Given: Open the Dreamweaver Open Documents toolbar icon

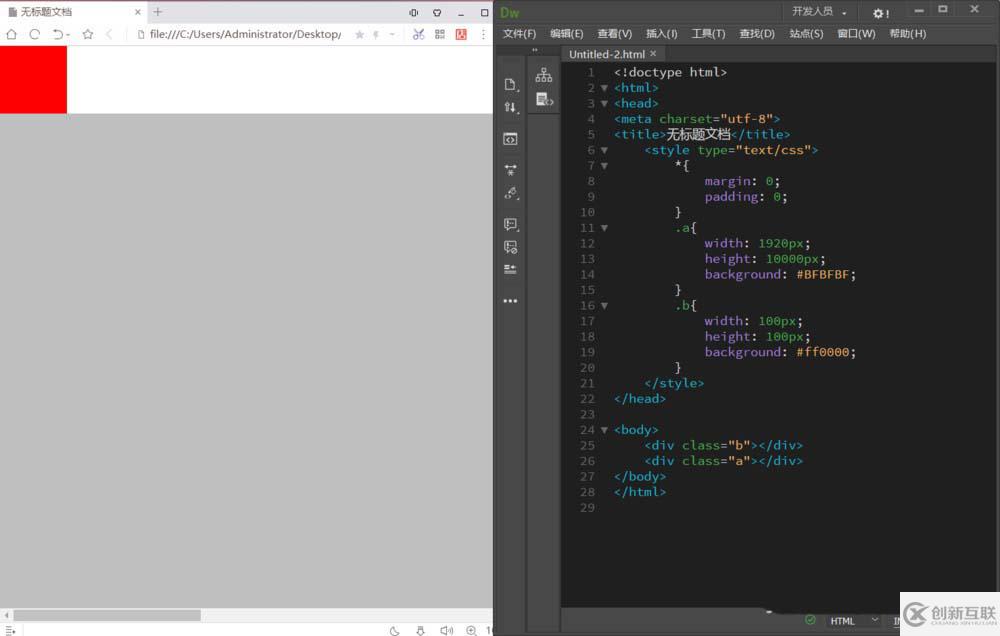Looking at the screenshot, I should point(510,84).
